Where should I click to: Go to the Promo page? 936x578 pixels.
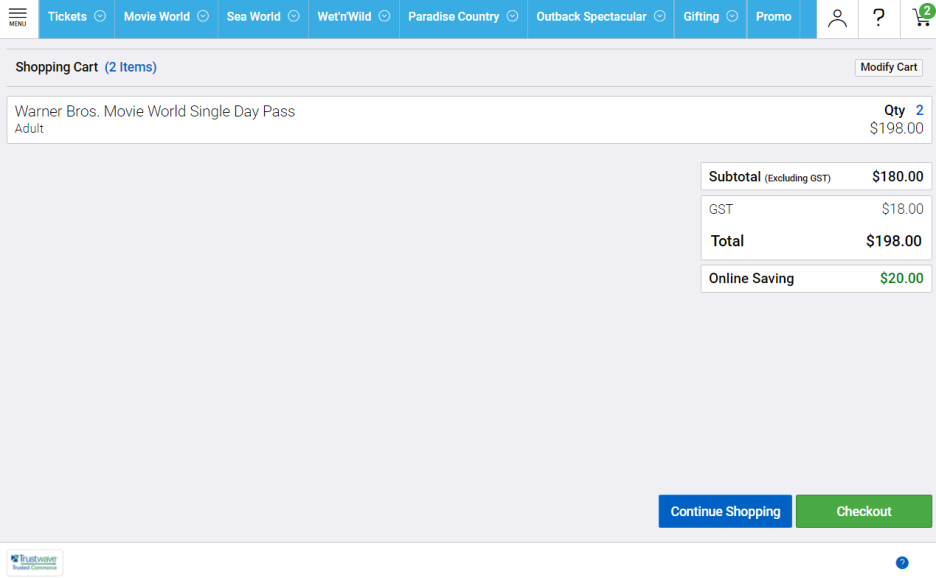774,19
